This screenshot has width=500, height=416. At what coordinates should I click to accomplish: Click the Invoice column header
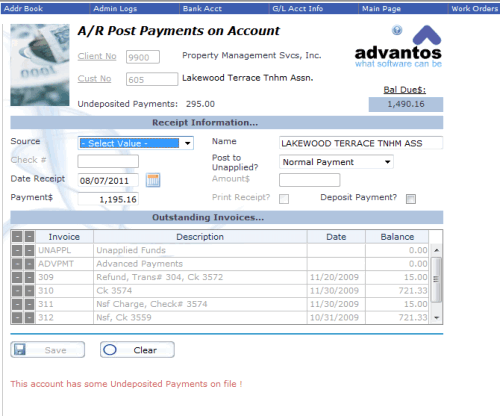(x=64, y=237)
